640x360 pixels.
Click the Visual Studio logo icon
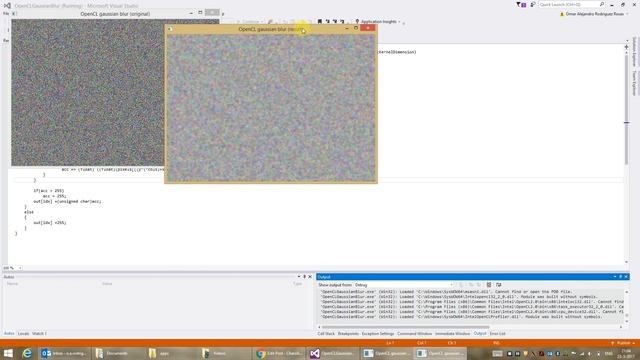pos(7,5)
